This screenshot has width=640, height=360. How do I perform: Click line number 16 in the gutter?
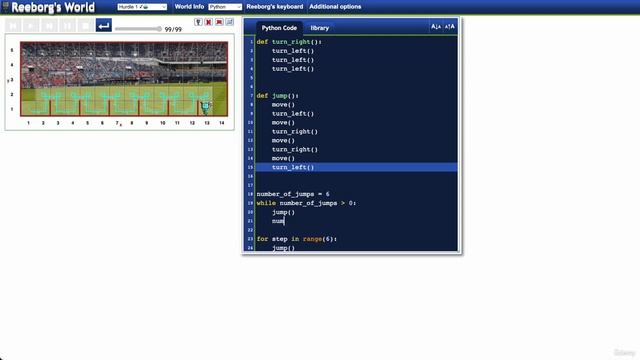click(250, 176)
